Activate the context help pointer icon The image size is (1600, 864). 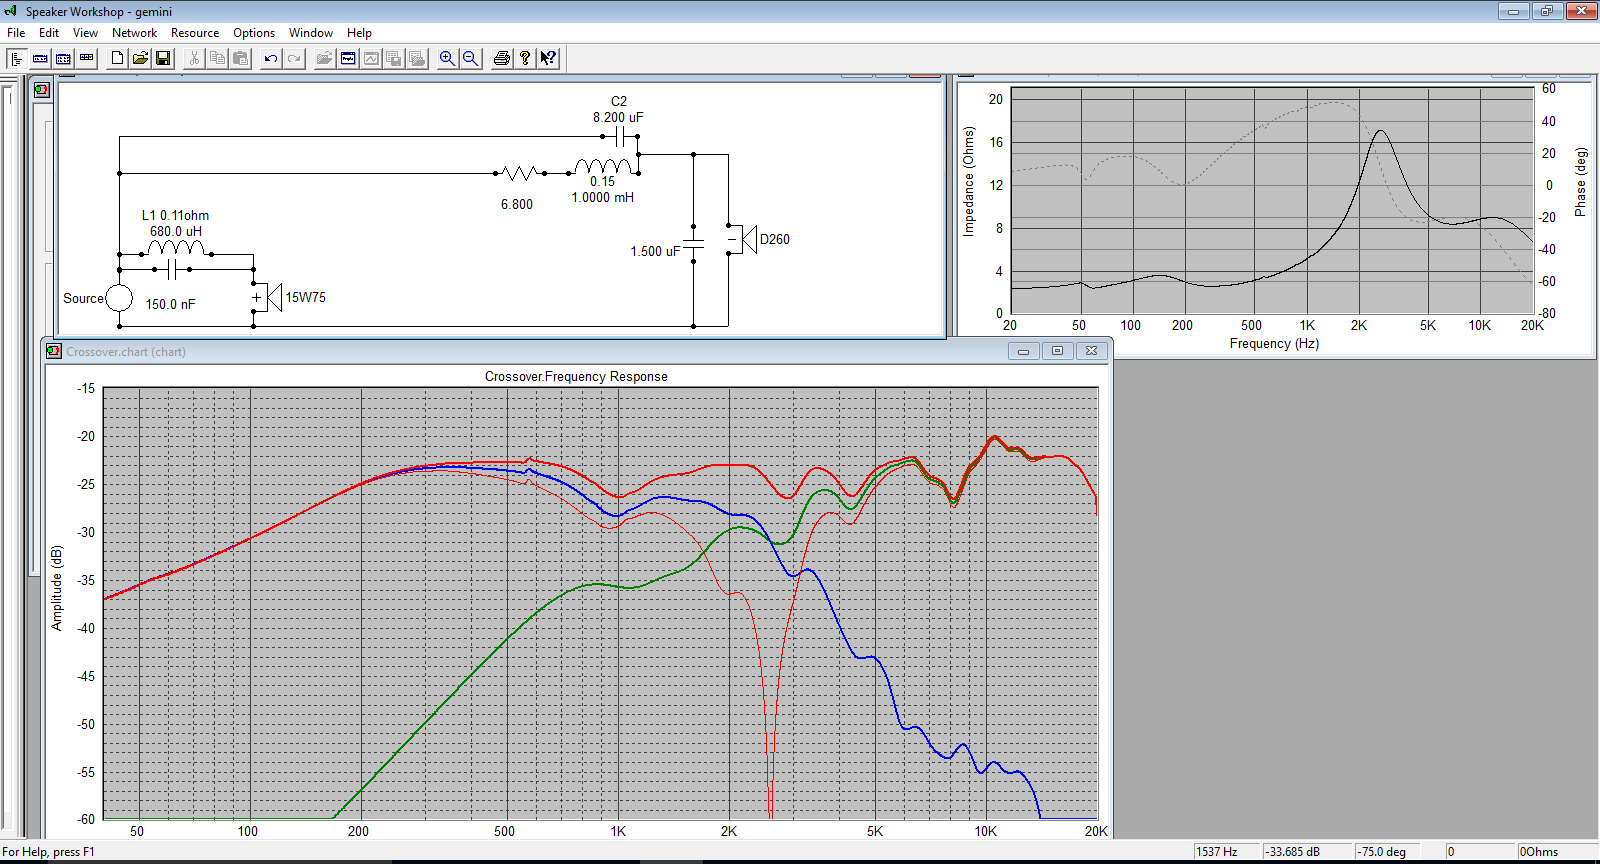pos(548,58)
